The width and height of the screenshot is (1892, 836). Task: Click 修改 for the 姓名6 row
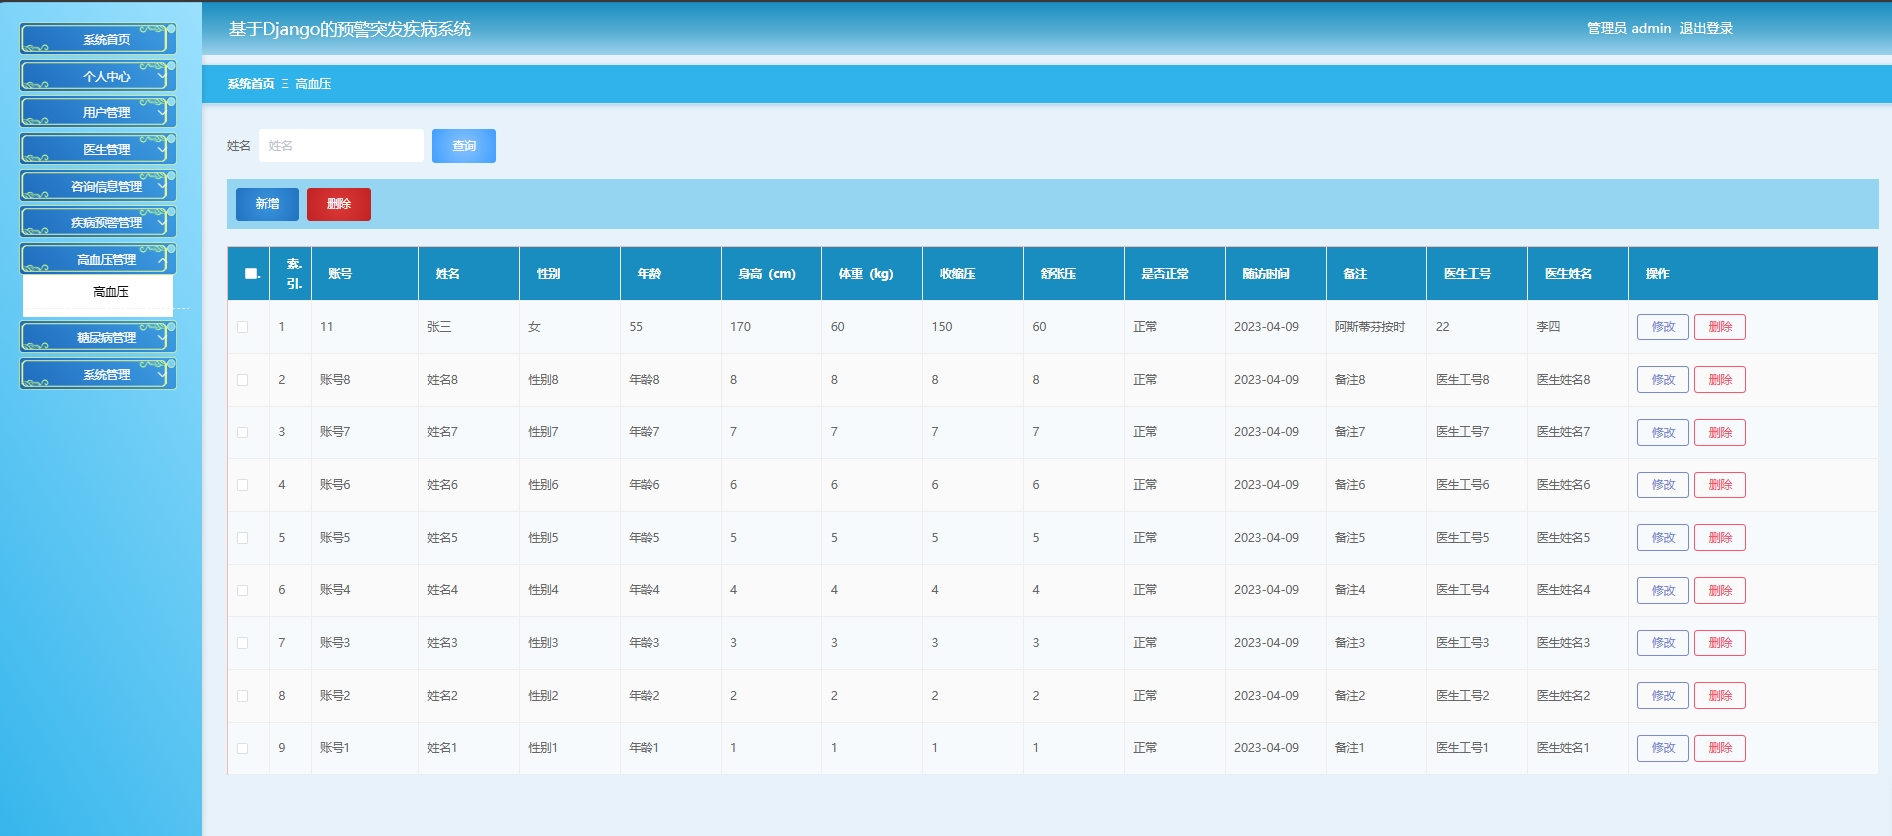(x=1663, y=485)
